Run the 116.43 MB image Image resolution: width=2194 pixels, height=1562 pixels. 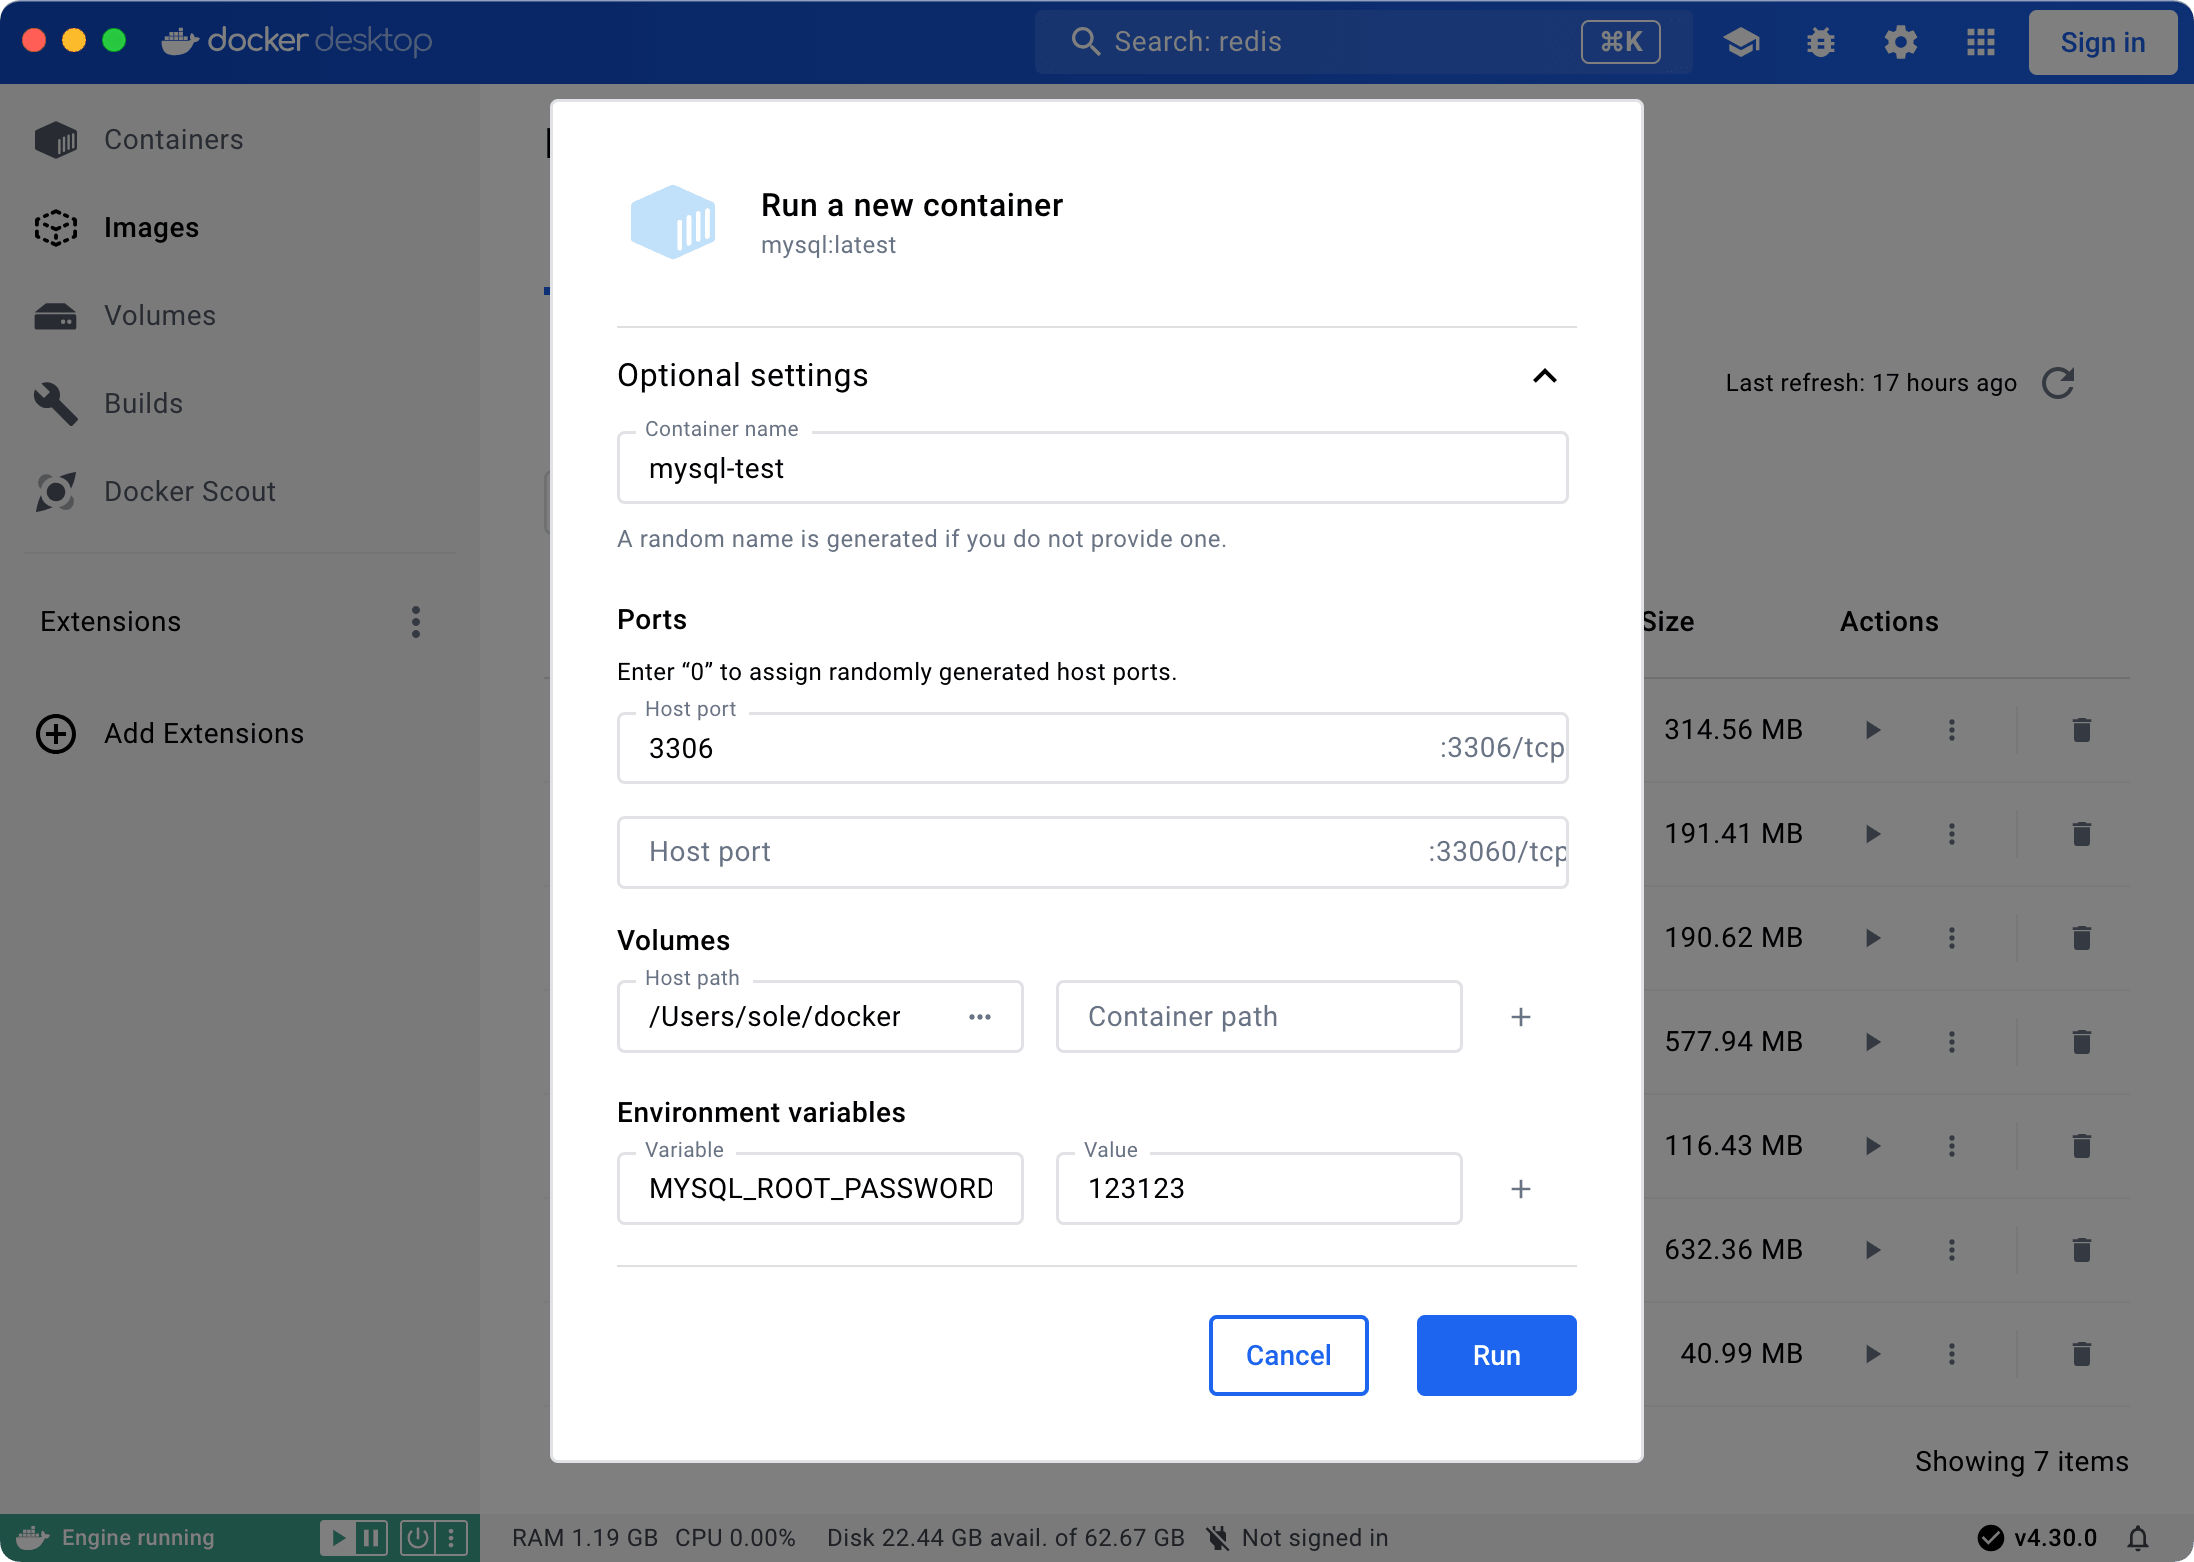coord(1873,1146)
